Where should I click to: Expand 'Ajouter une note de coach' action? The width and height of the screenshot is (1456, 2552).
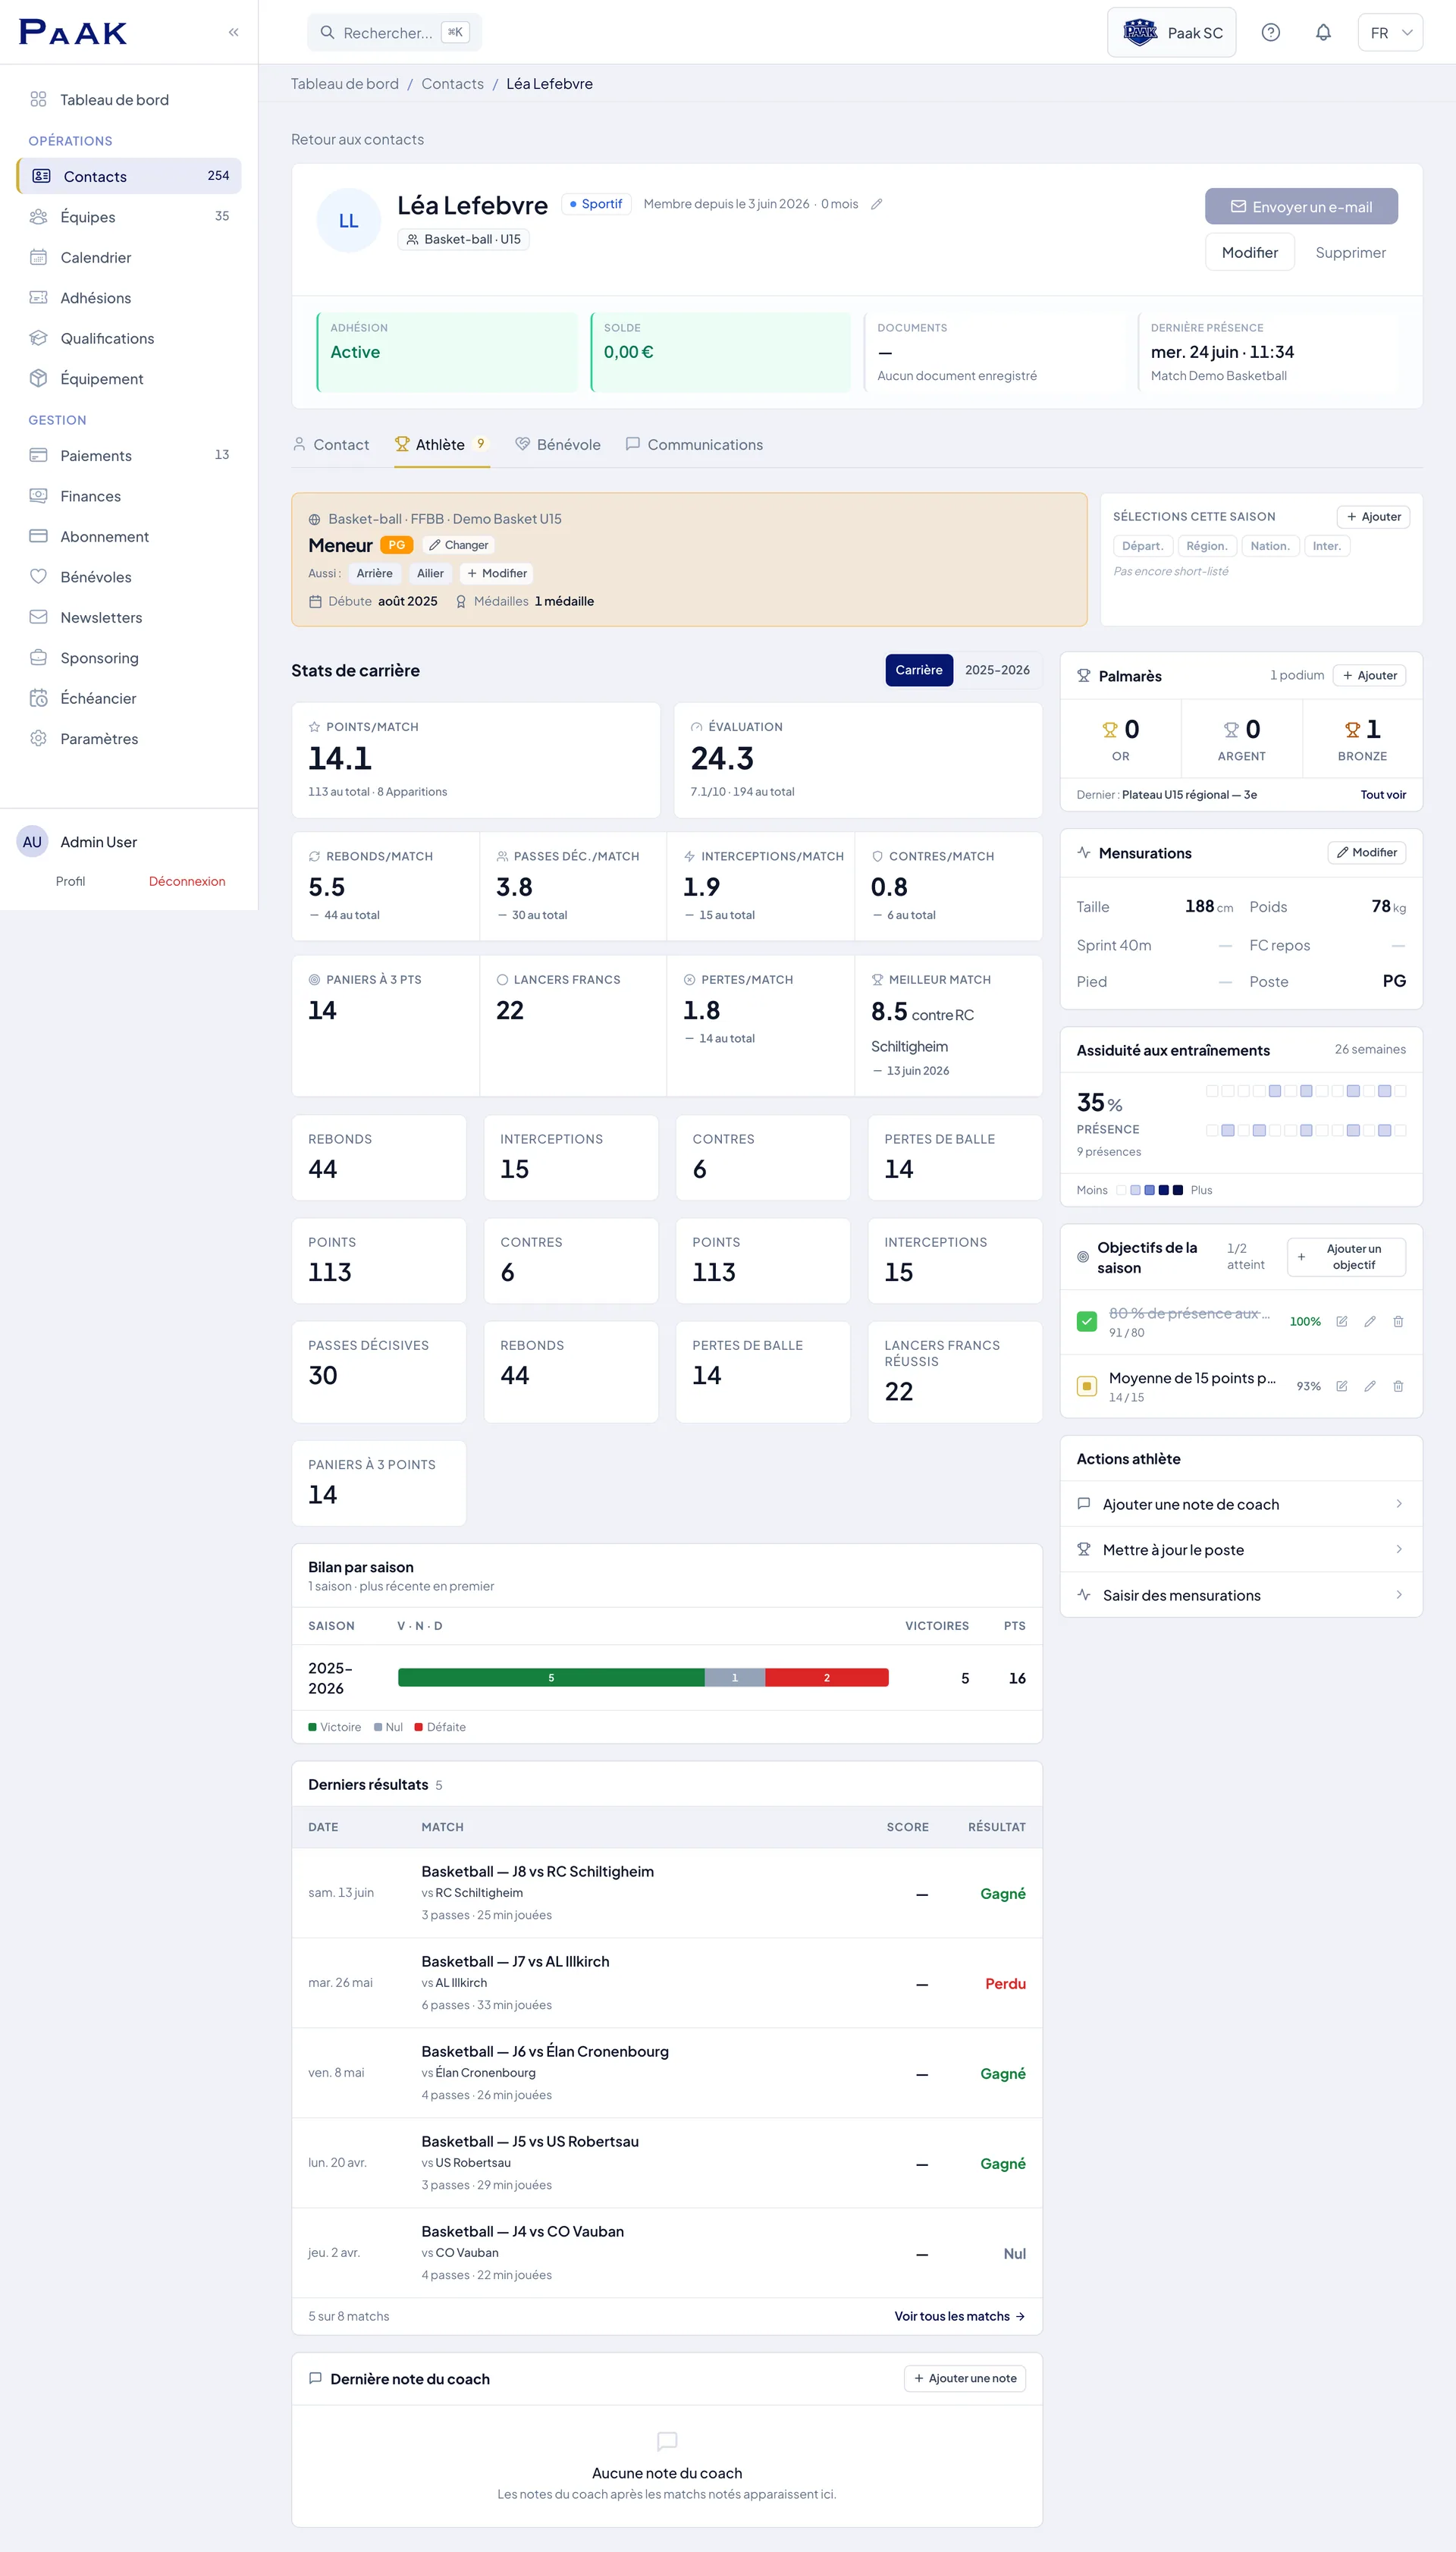pyautogui.click(x=1241, y=1504)
